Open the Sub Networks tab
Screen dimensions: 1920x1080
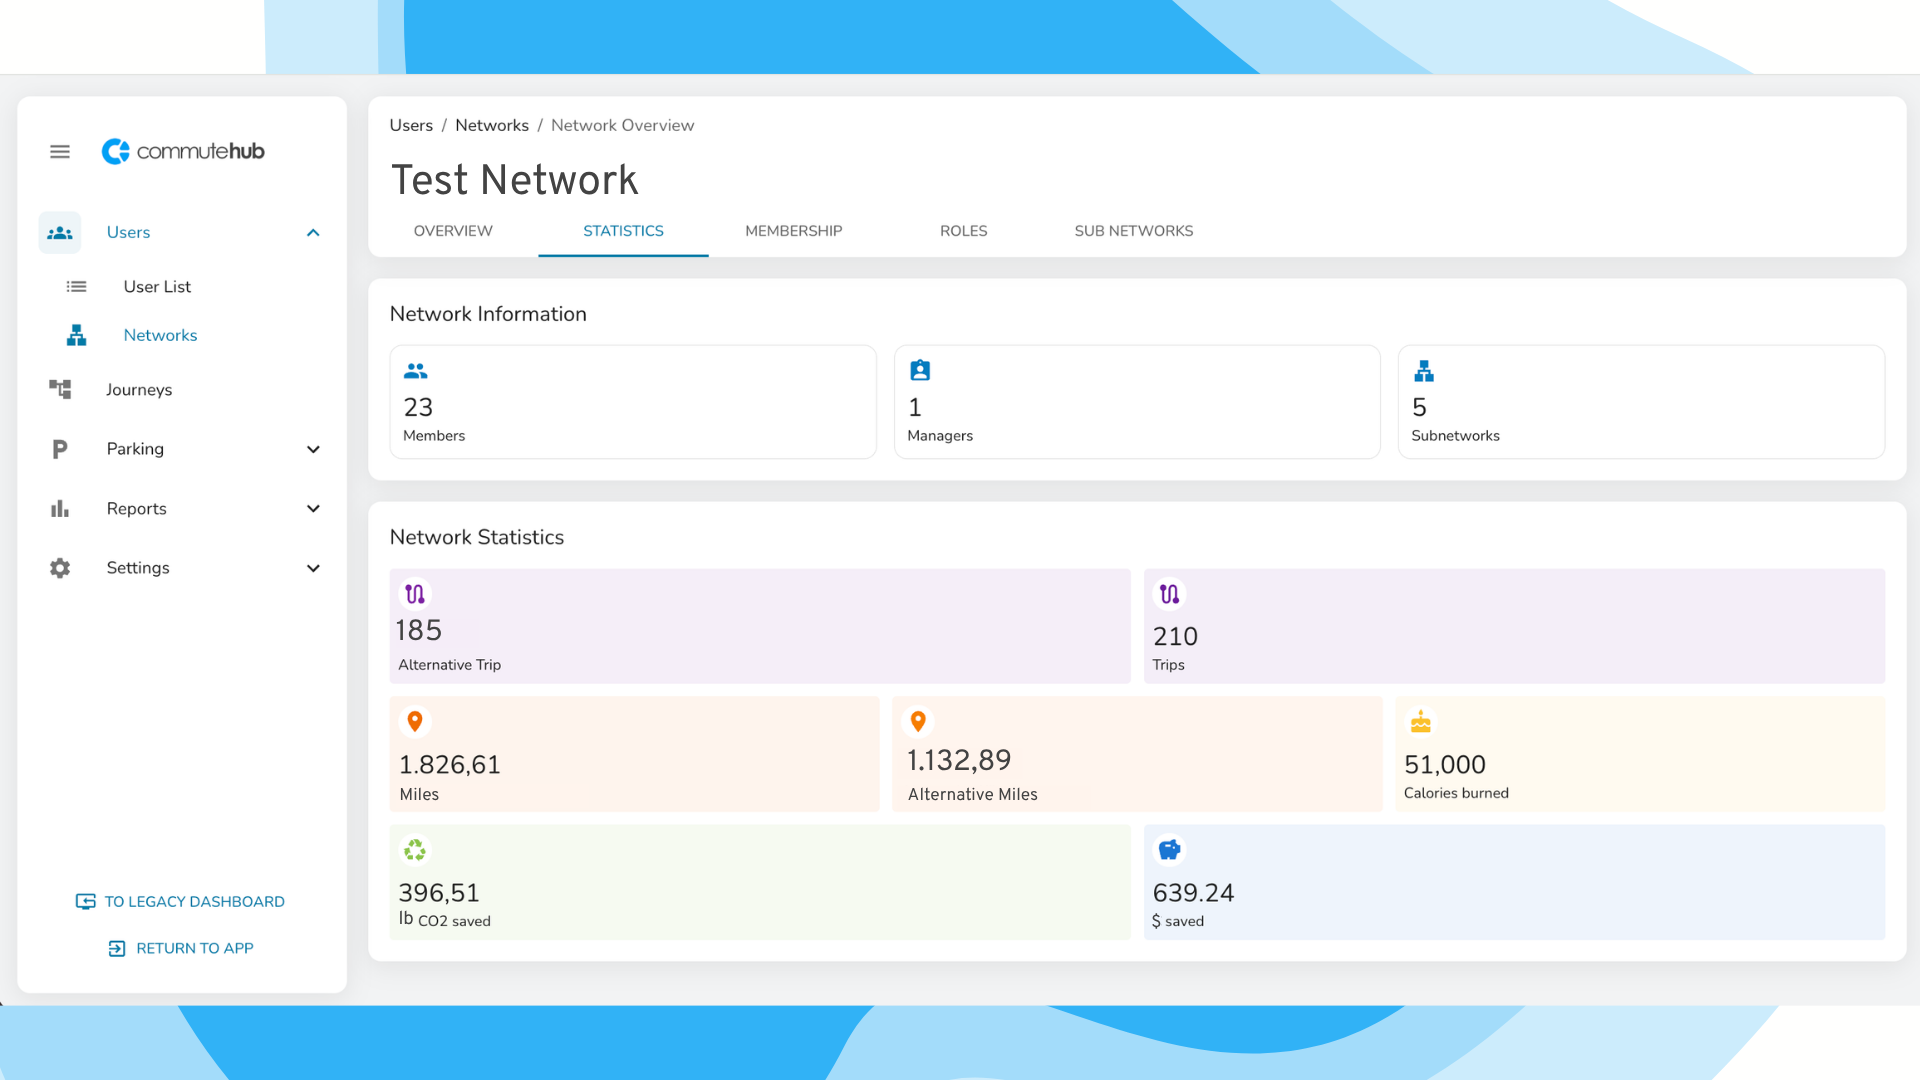[1134, 231]
